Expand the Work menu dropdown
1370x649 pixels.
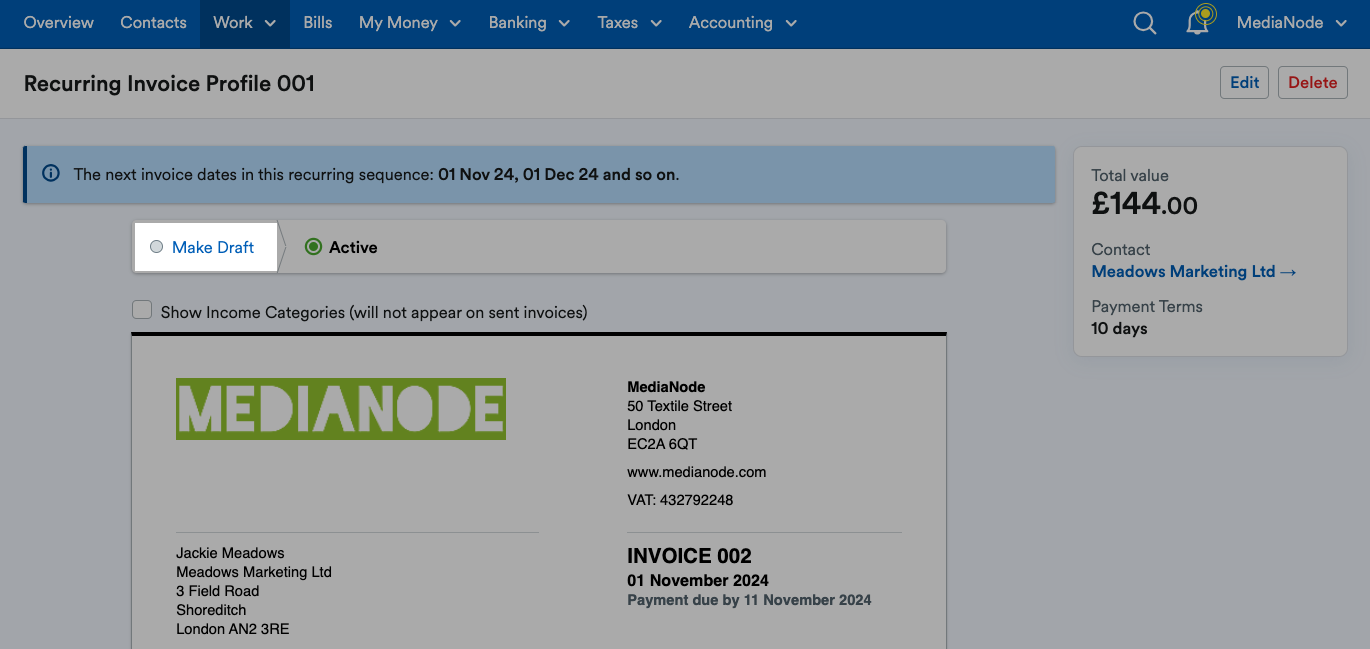click(x=244, y=22)
